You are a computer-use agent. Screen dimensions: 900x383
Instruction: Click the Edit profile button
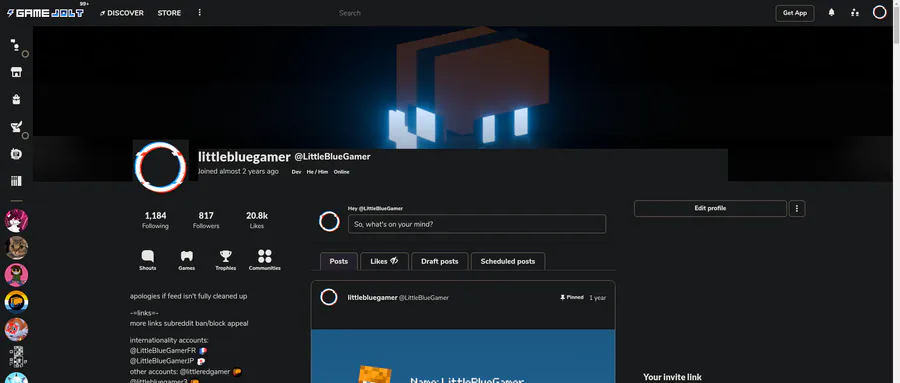(710, 208)
